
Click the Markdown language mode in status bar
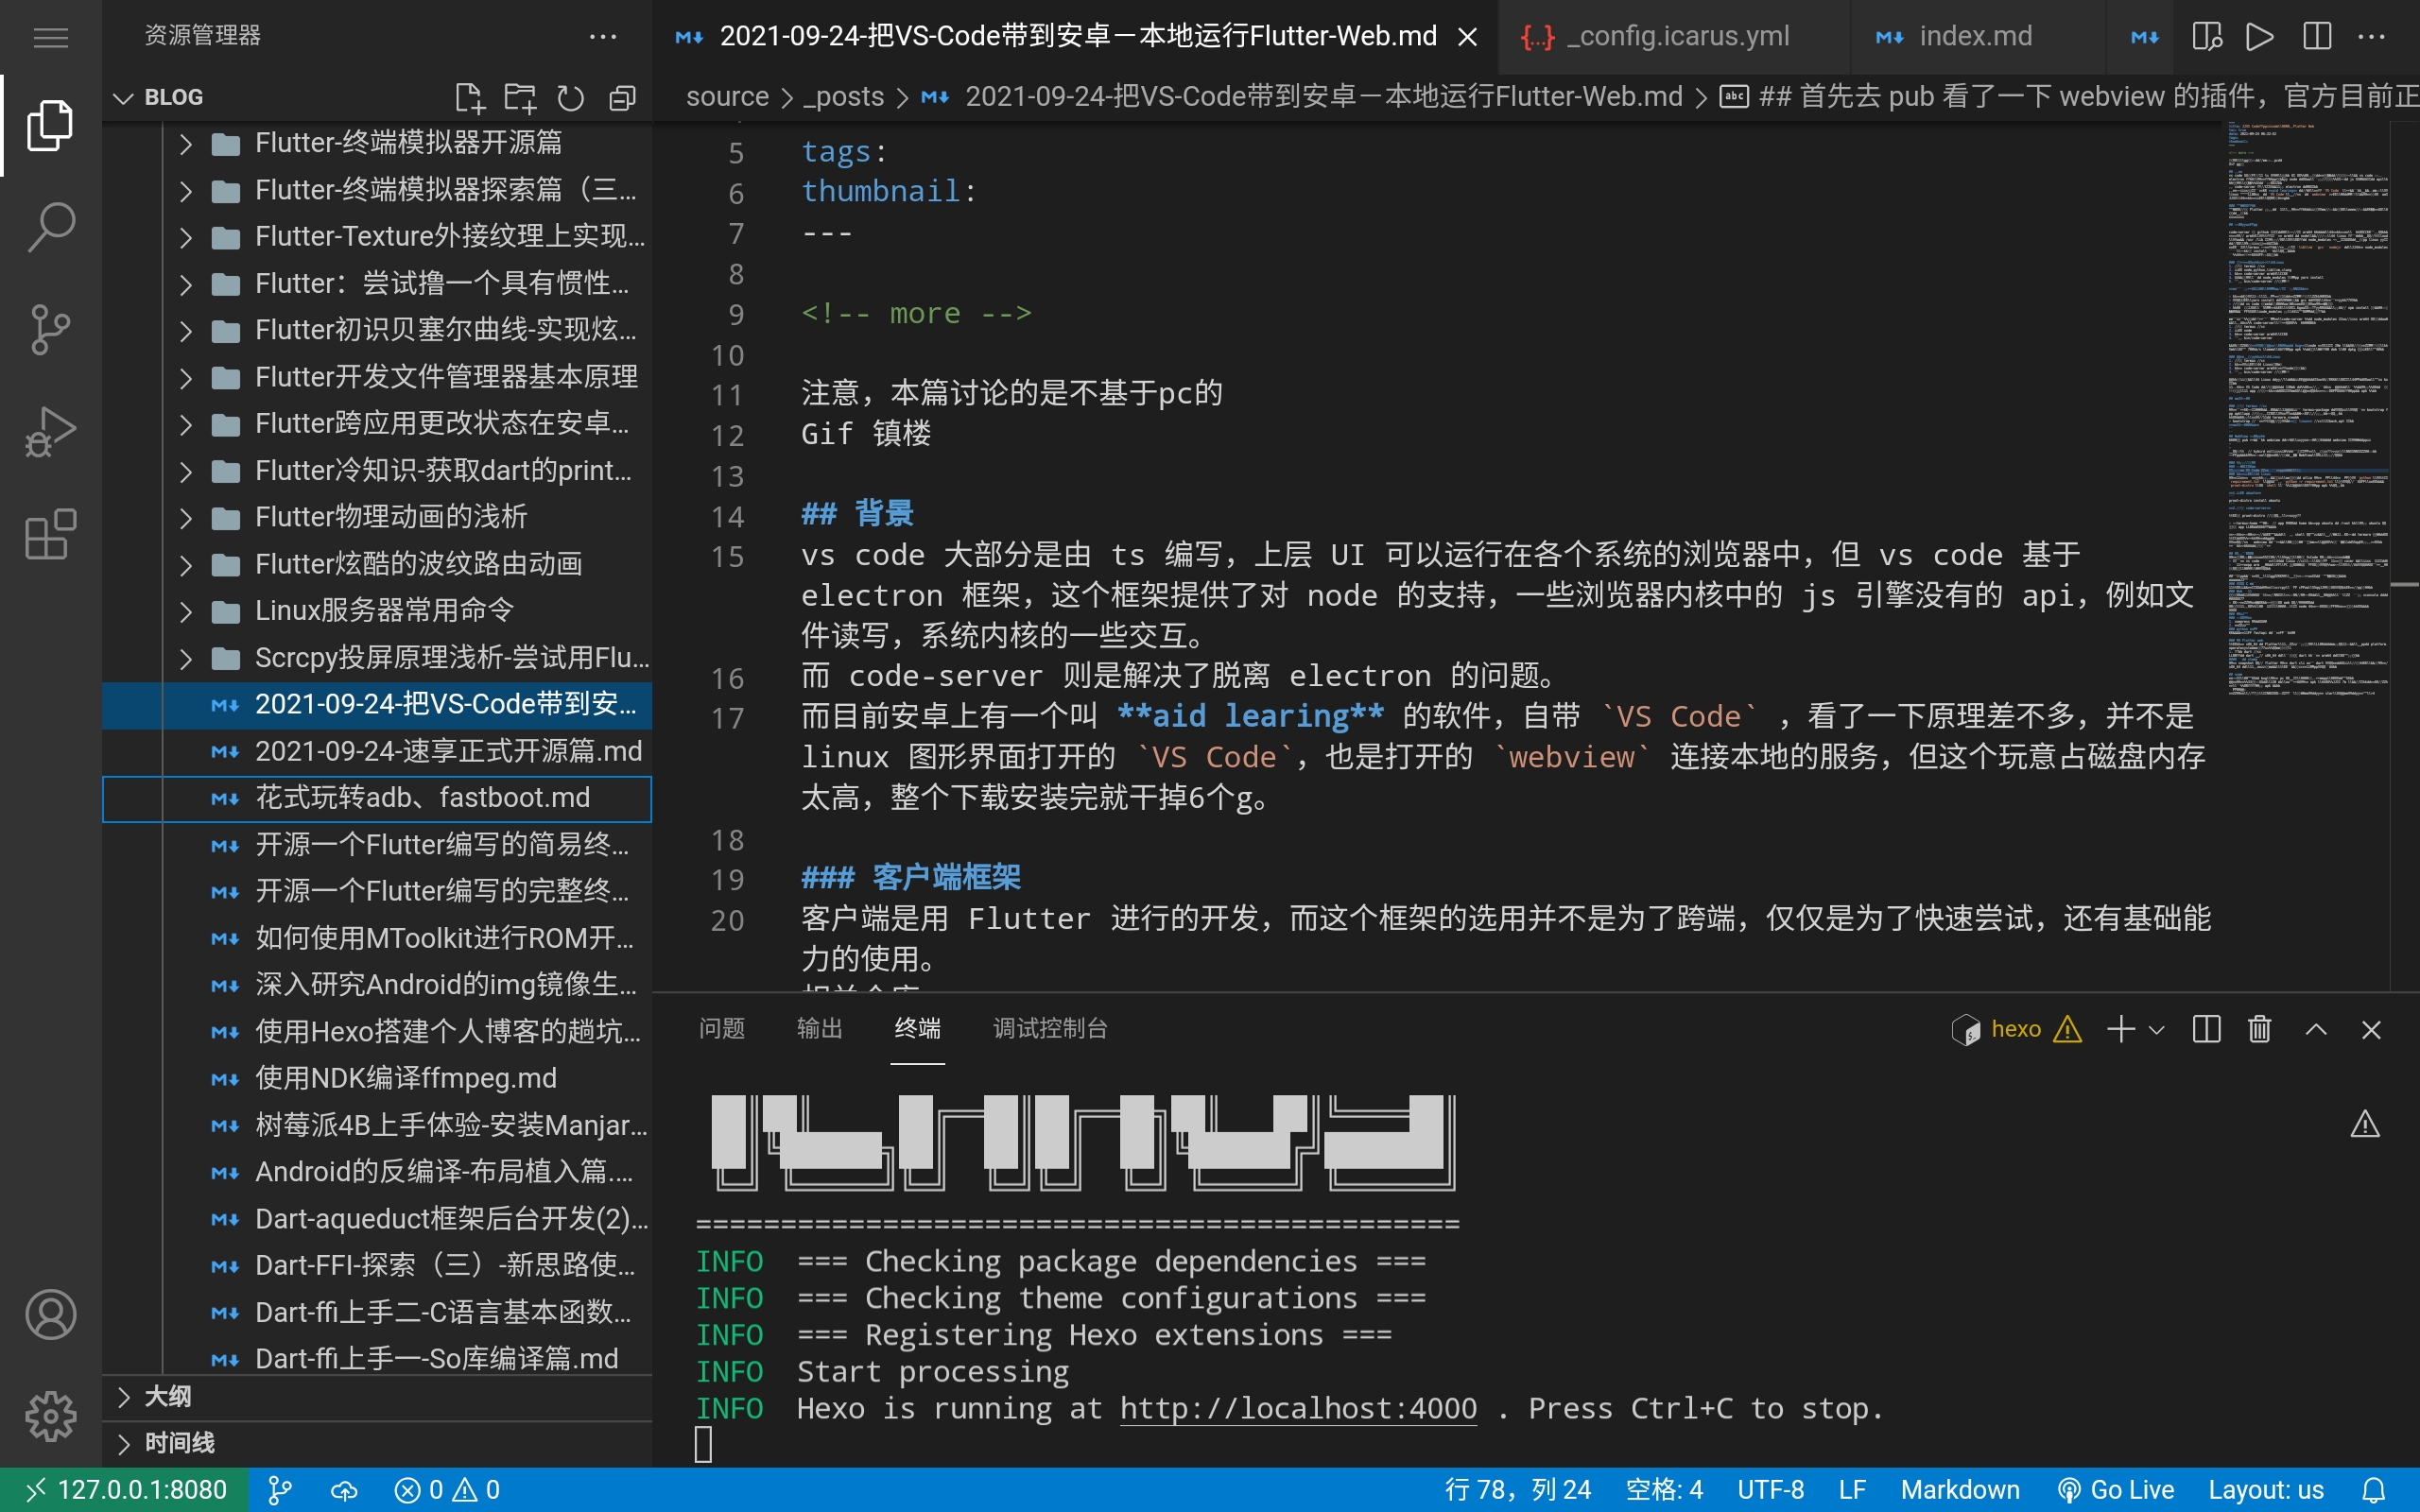coord(1959,1490)
